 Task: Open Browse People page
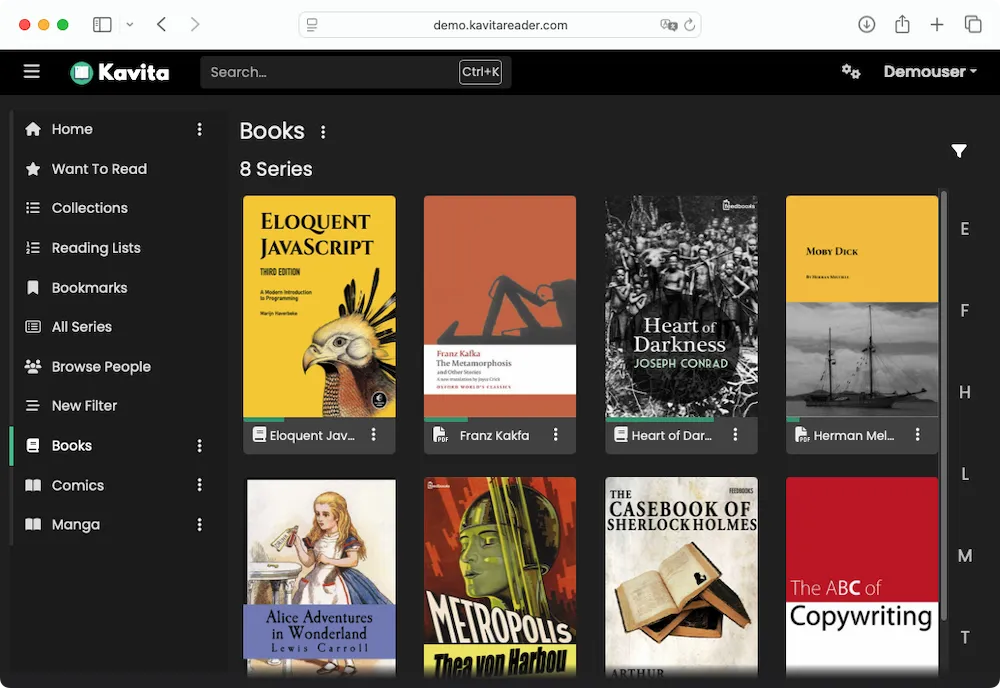(x=101, y=367)
